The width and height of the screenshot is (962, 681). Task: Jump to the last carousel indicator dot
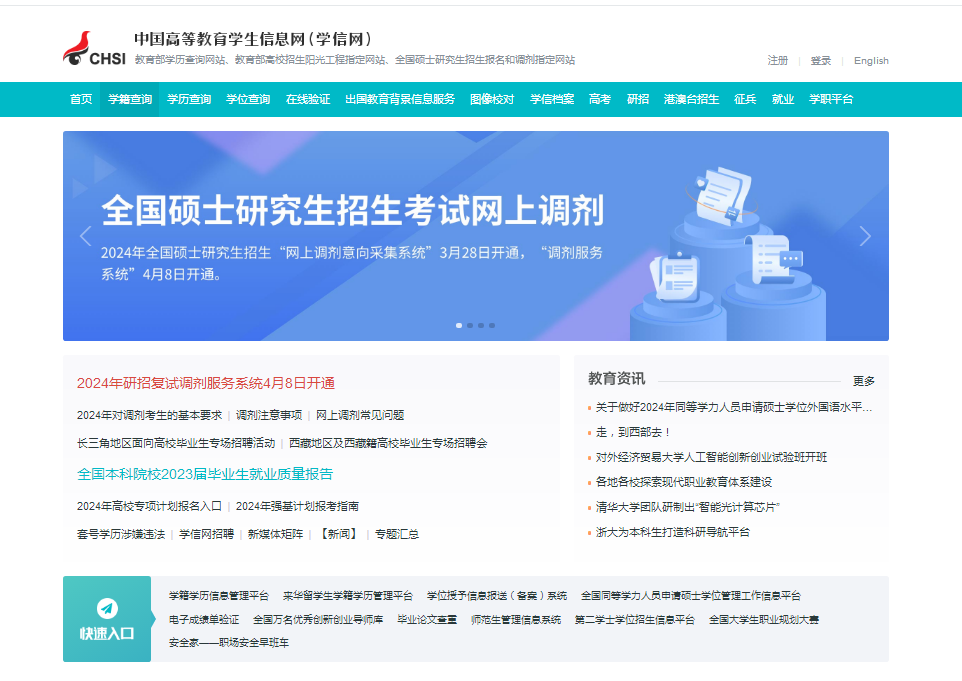tap(492, 325)
